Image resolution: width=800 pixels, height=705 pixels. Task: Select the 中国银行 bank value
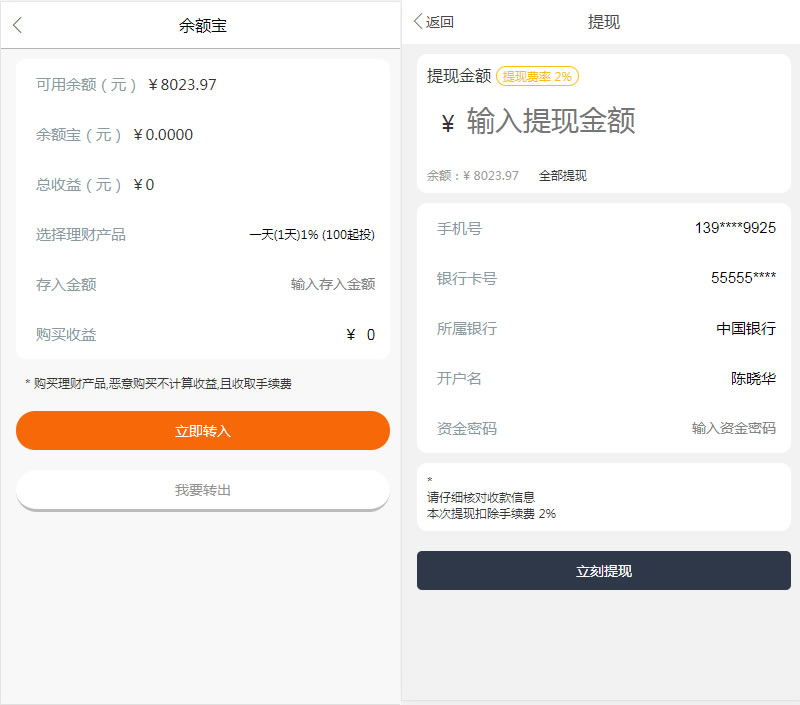[746, 329]
